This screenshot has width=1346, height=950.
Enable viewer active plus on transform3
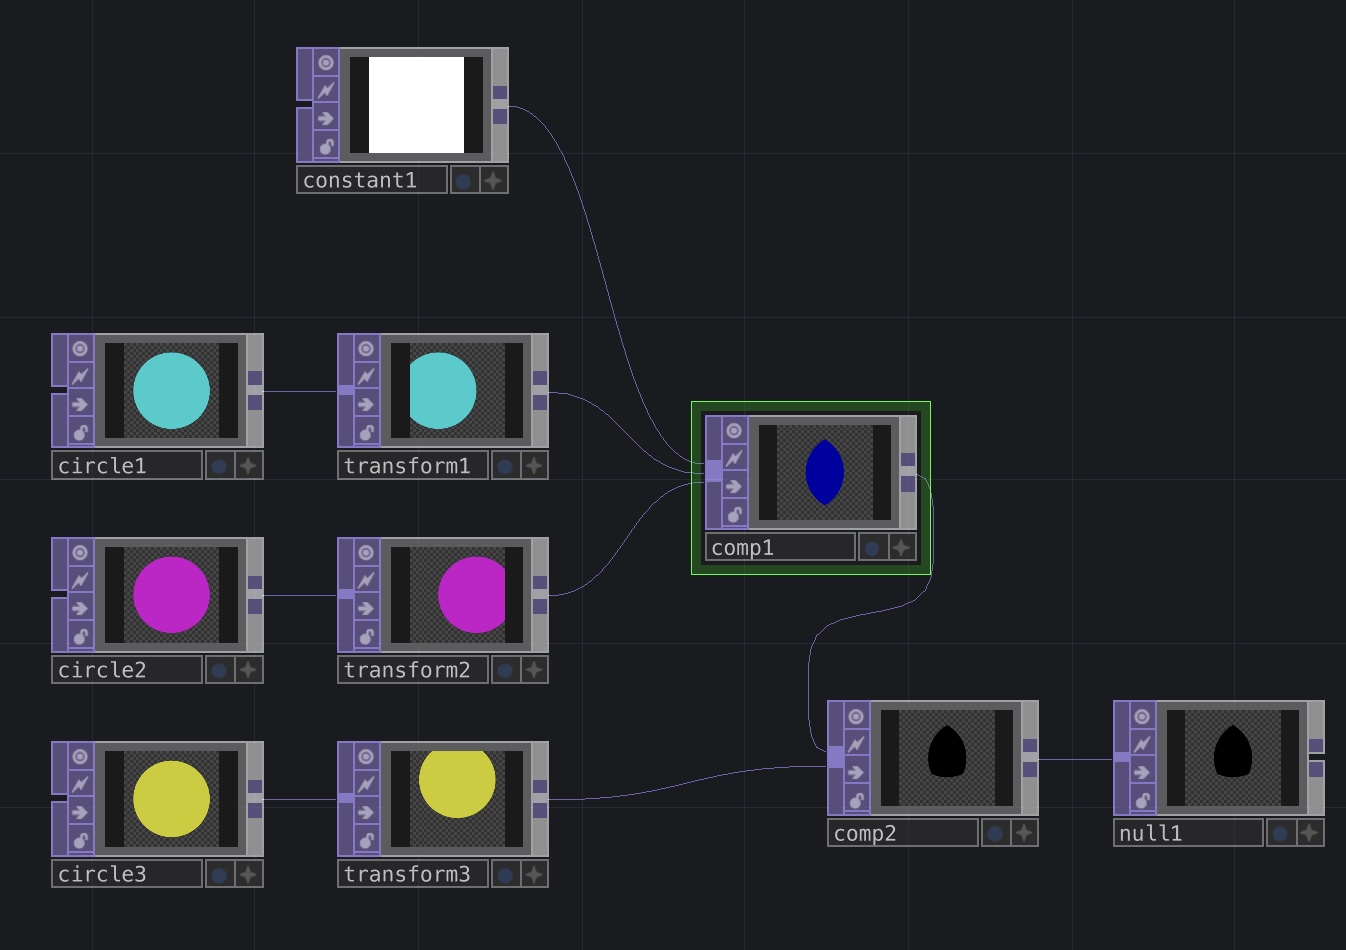[534, 874]
